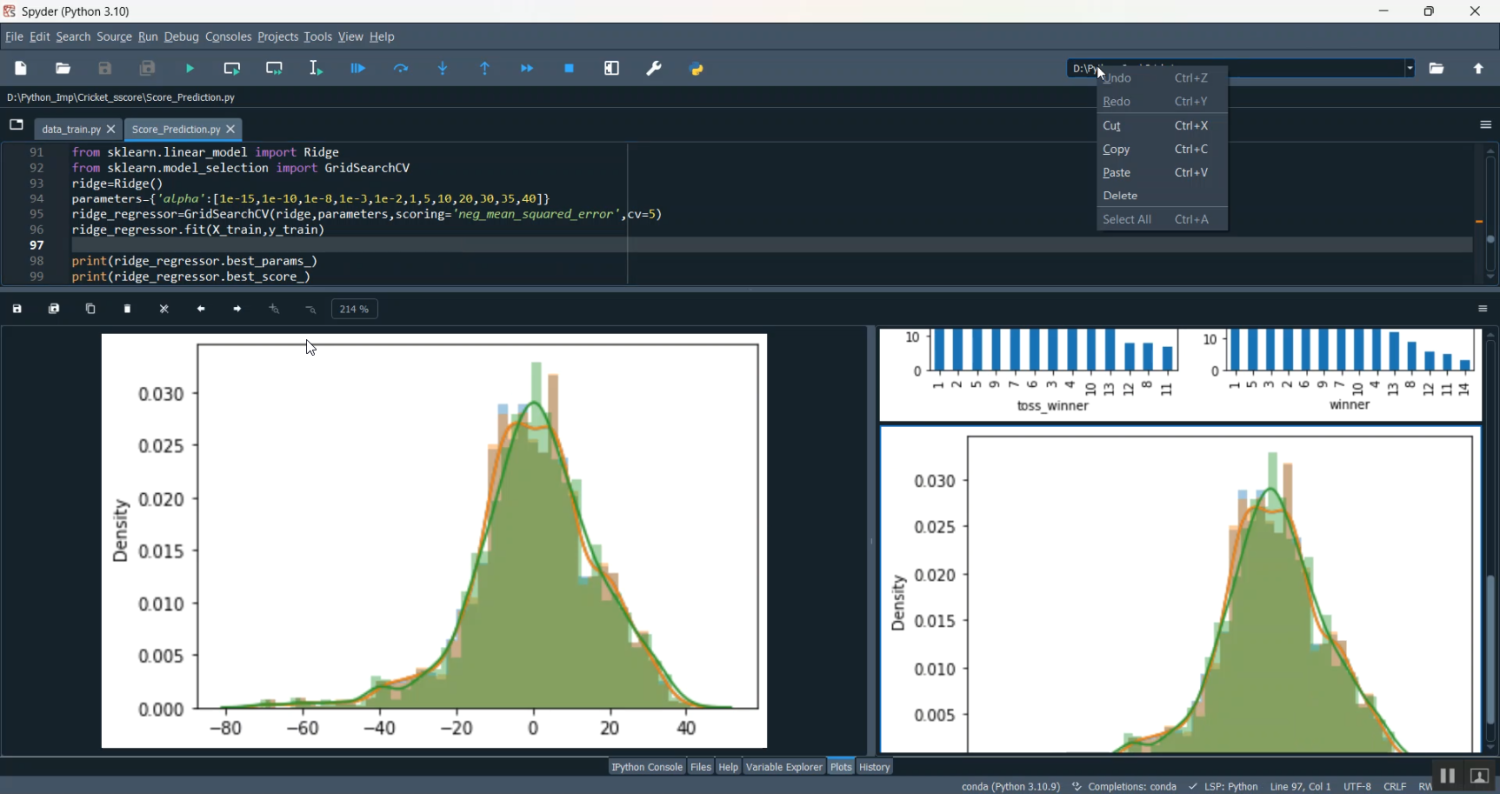Open the Variable Explorer pane tab
The image size is (1500, 794).
[784, 767]
